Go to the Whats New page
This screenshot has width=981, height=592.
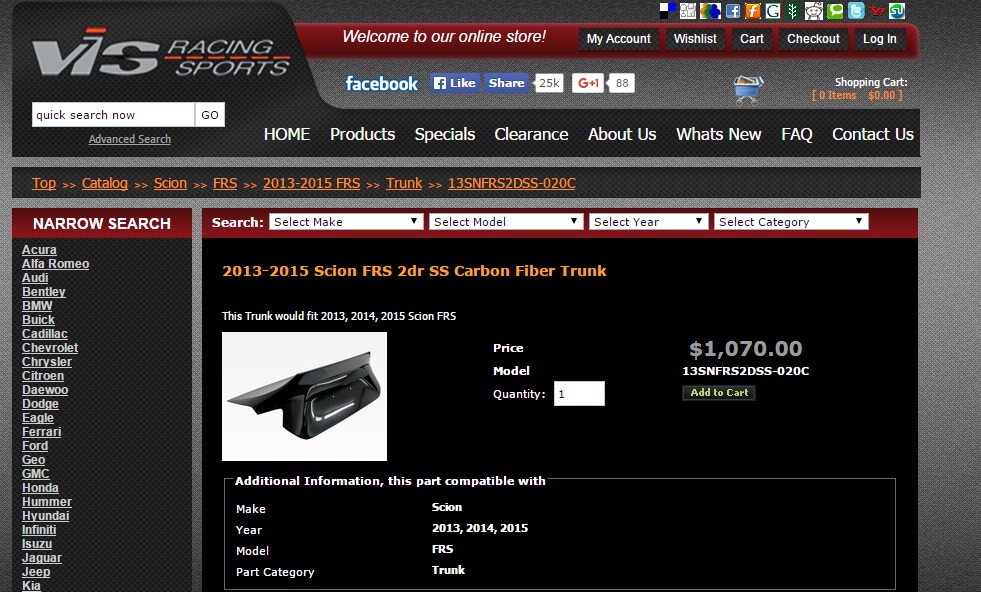[x=718, y=134]
